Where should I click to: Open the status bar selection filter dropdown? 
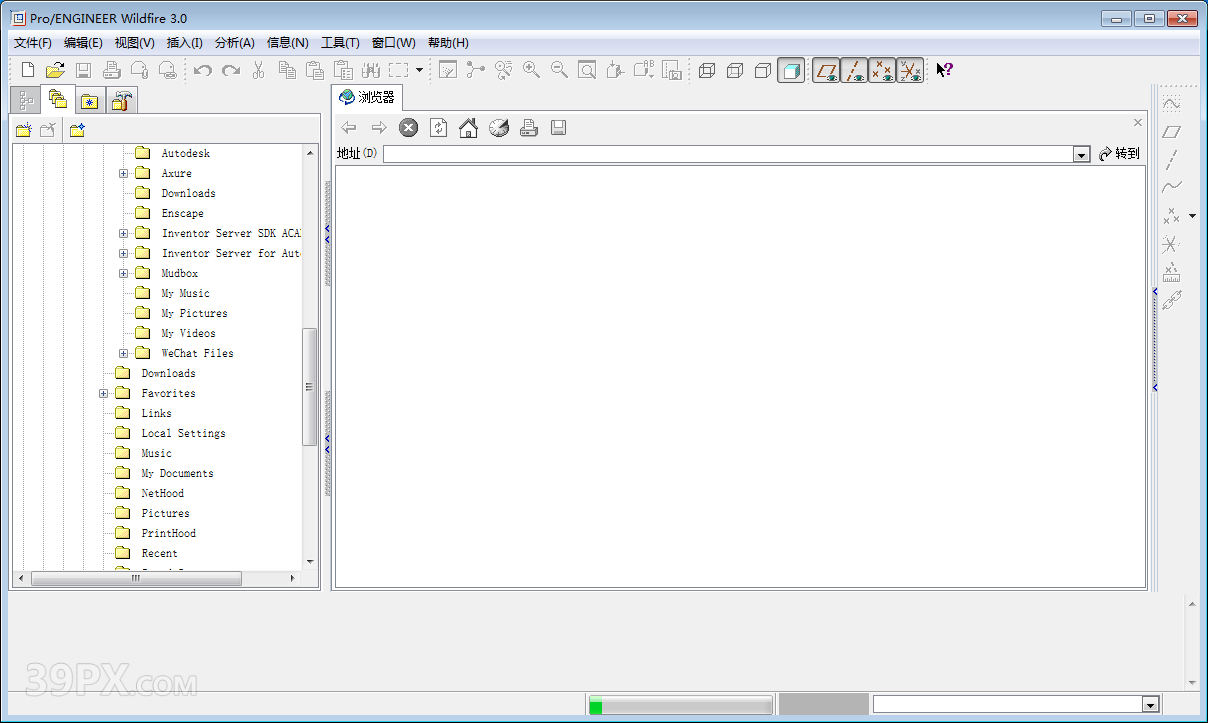1150,705
